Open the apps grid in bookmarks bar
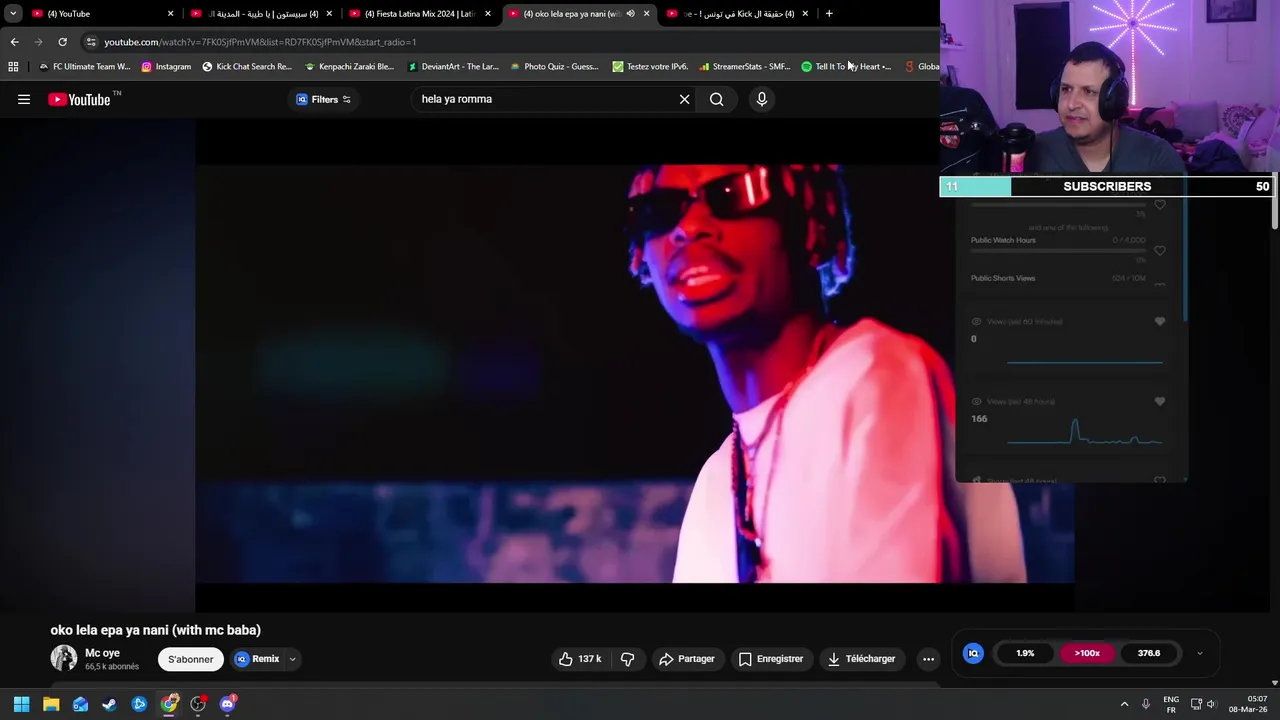1280x720 pixels. pos(13,67)
